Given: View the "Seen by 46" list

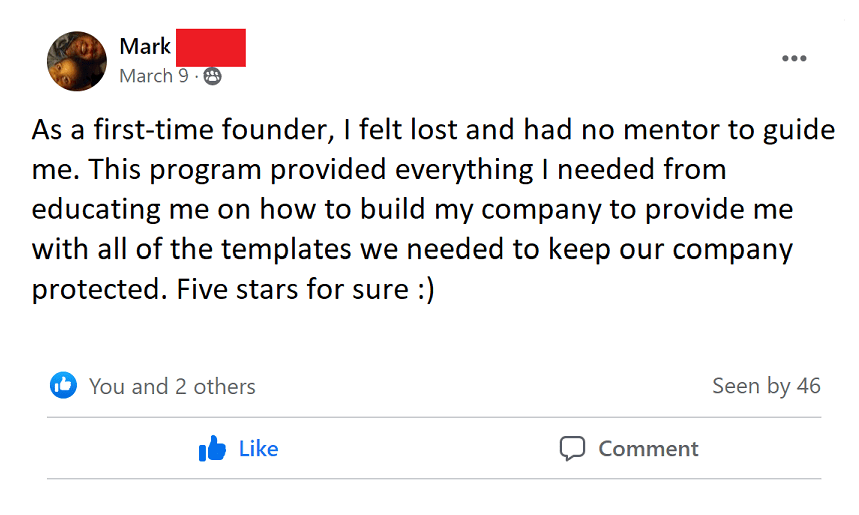Looking at the screenshot, I should pos(766,386).
